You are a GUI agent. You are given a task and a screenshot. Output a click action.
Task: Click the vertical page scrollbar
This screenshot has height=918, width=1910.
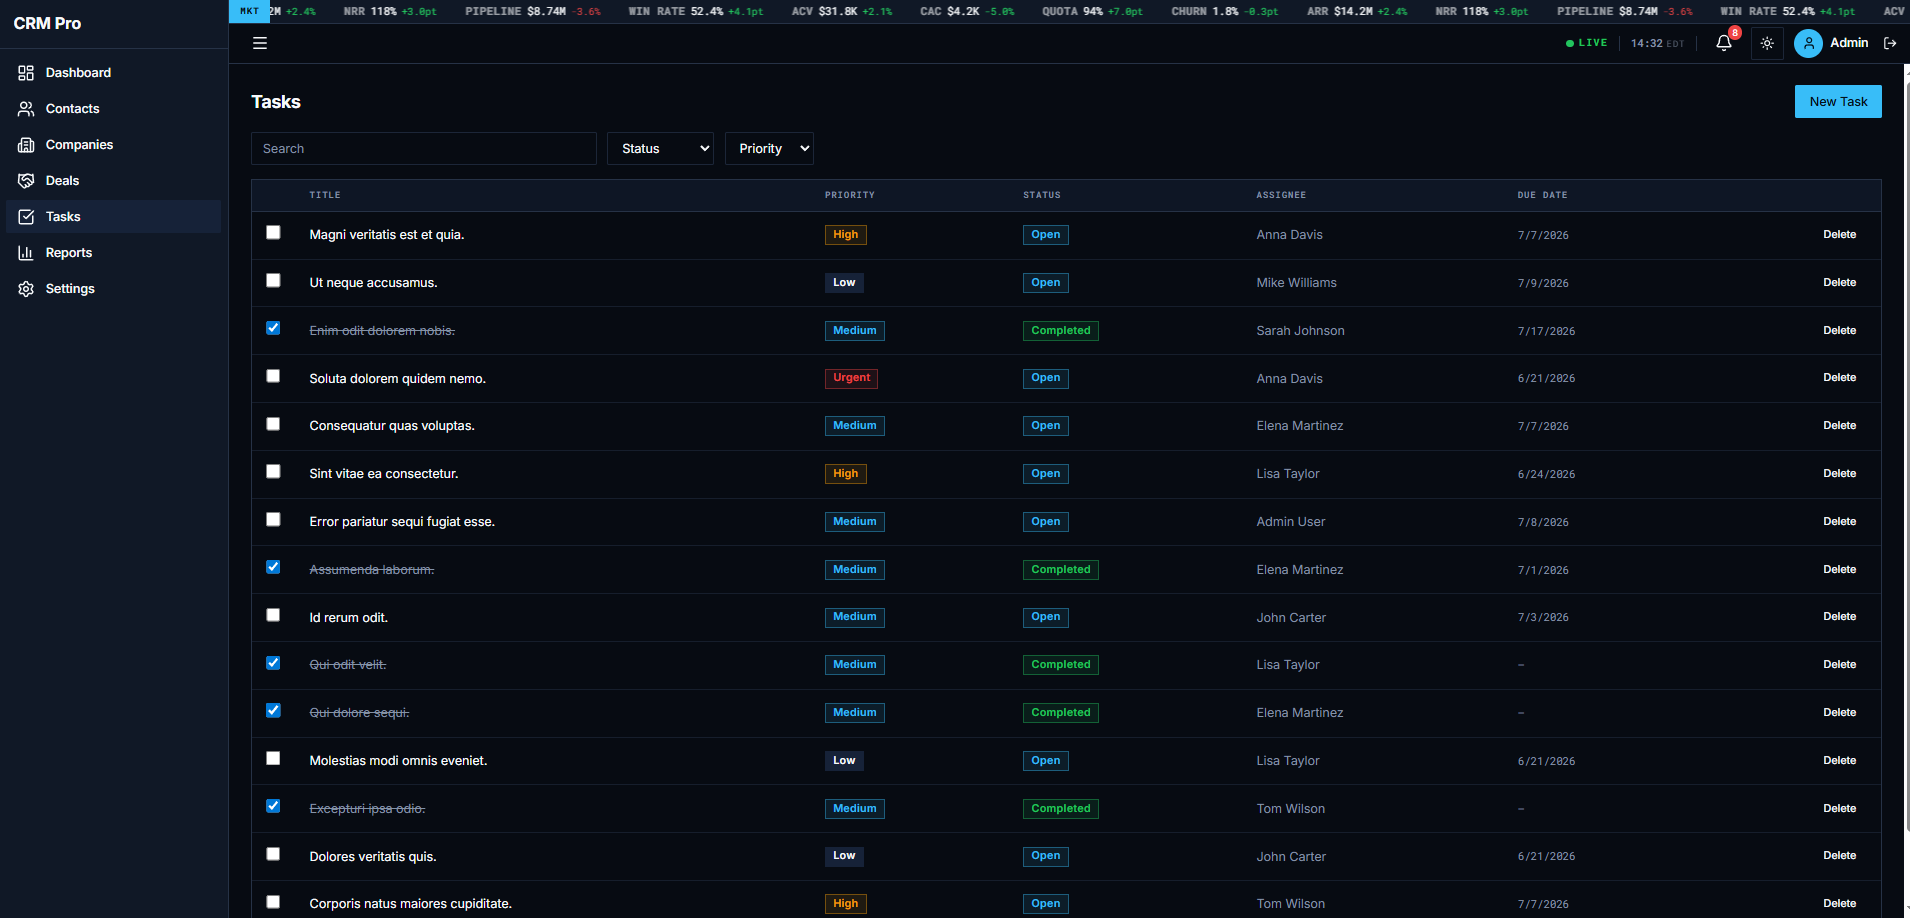pos(1906,448)
